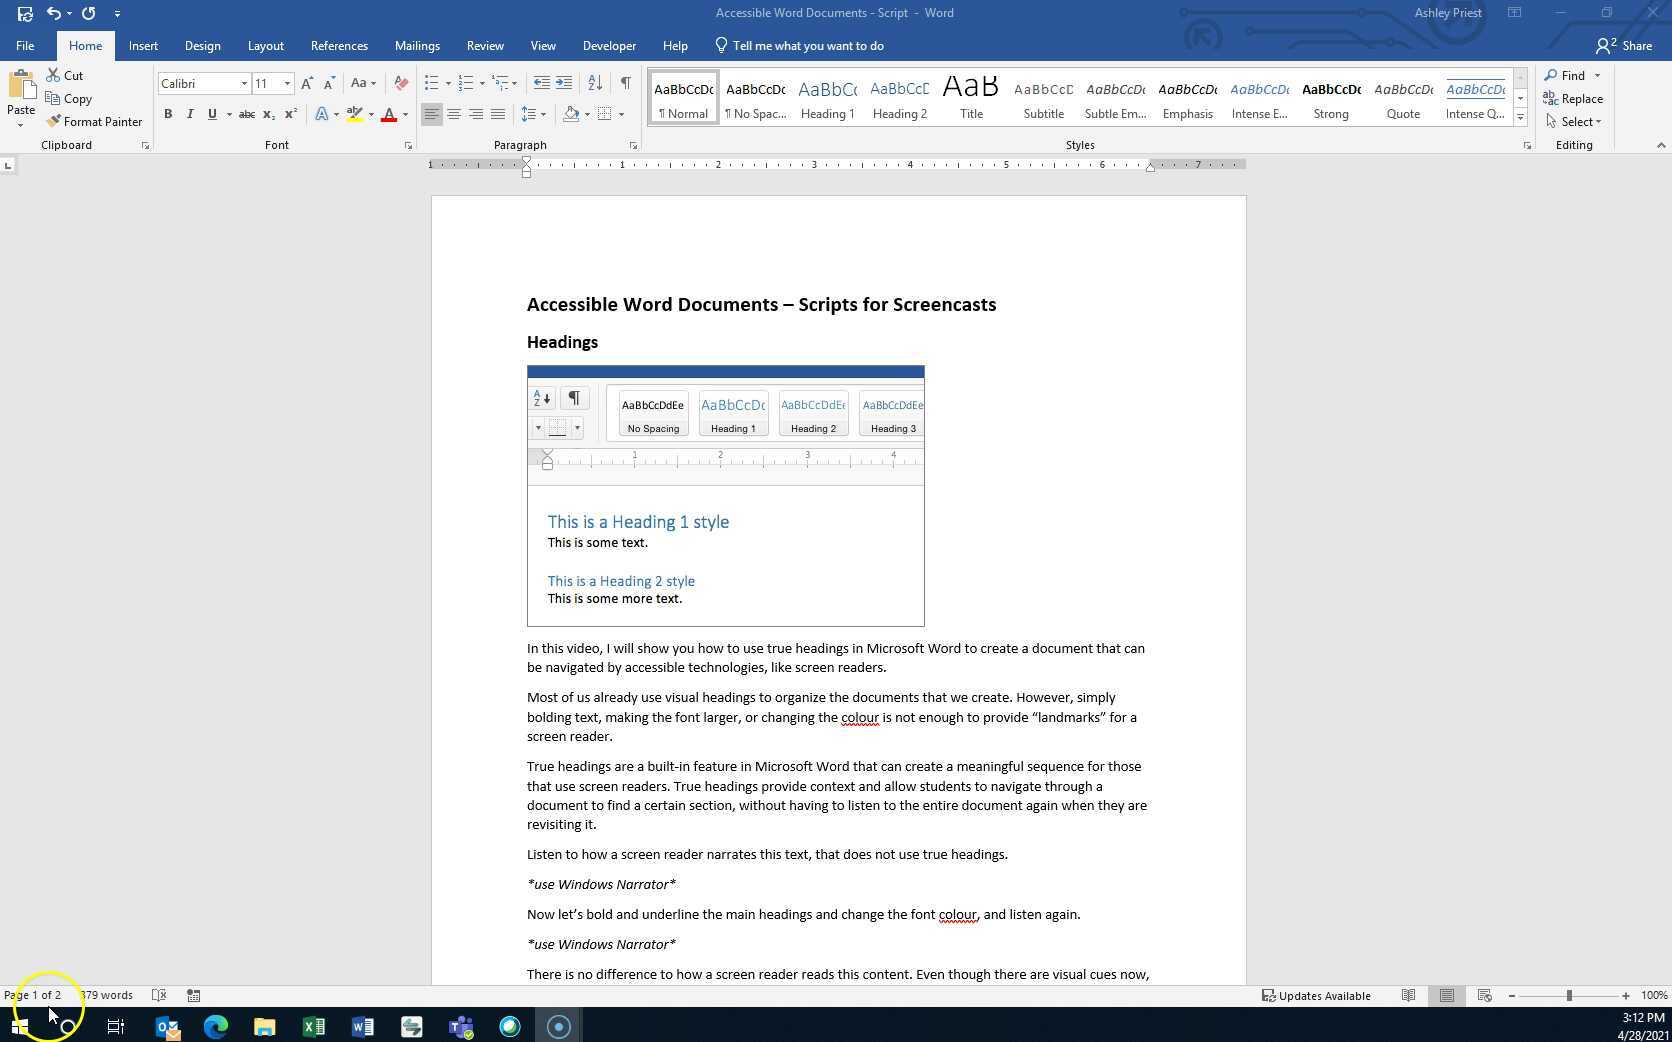Image resolution: width=1672 pixels, height=1042 pixels.
Task: Switch to the References ribbon tab
Action: click(338, 45)
